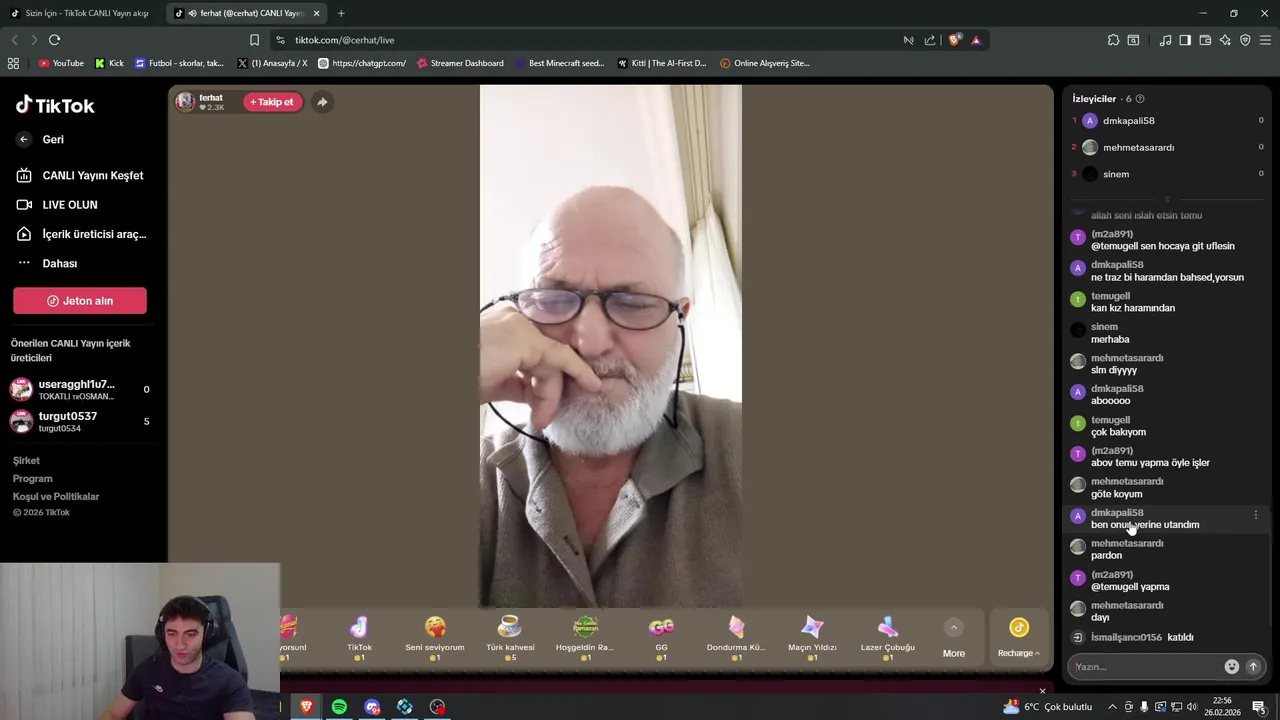1280x720 pixels.
Task: Send the TikTok gift
Action: tap(359, 638)
